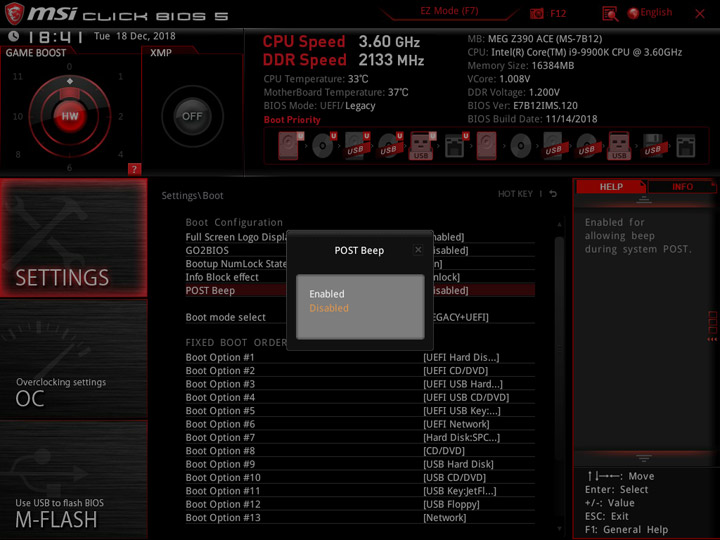Close the POST Beep dialog
This screenshot has height=540, width=720.
tap(418, 250)
